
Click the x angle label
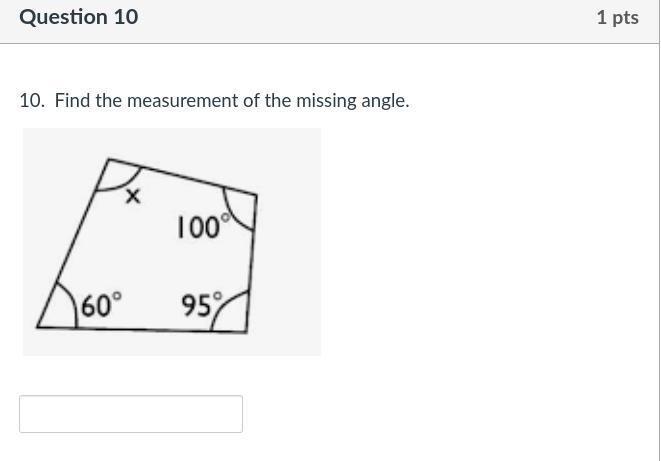(132, 198)
